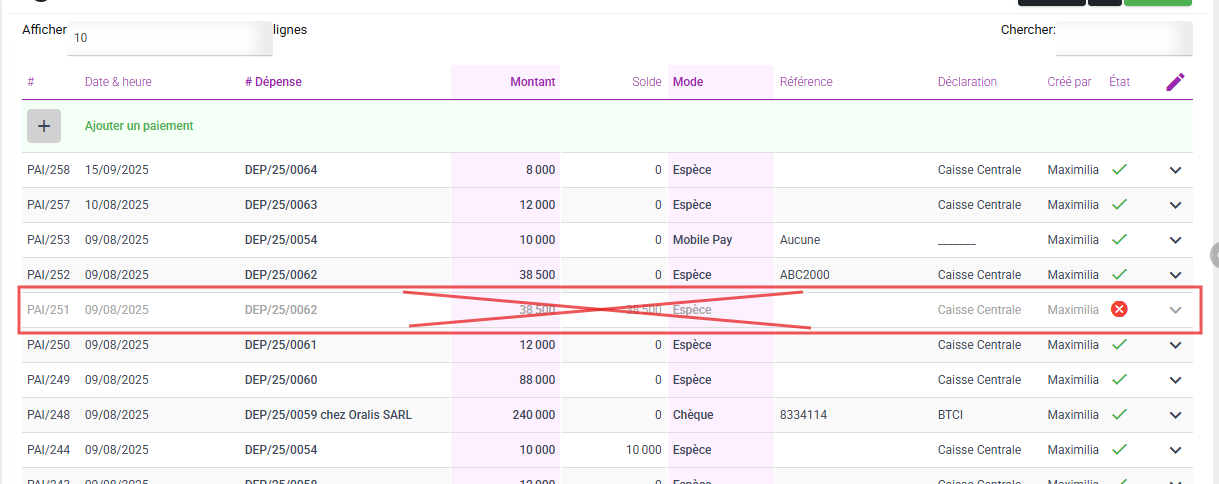Click the green checkmark for PAI/248
Screen dimensions: 1219x484
click(1120, 415)
